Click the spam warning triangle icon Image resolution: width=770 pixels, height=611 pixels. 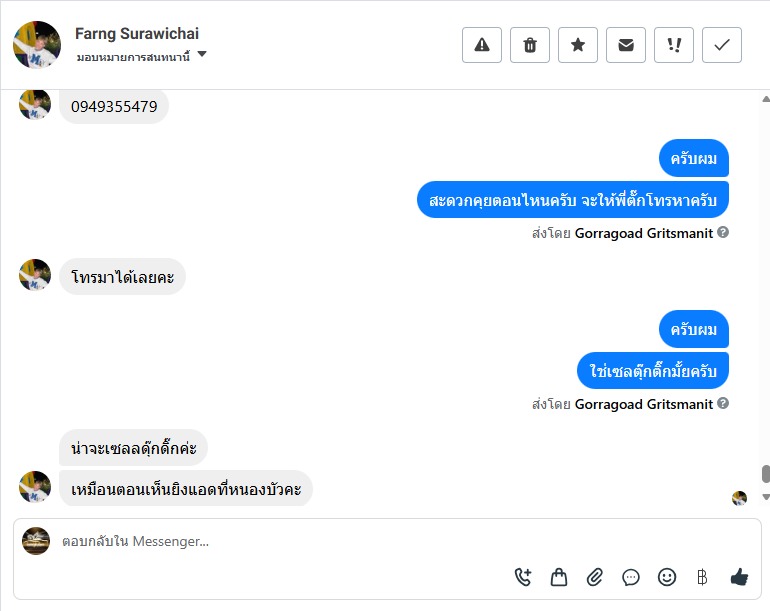click(482, 45)
